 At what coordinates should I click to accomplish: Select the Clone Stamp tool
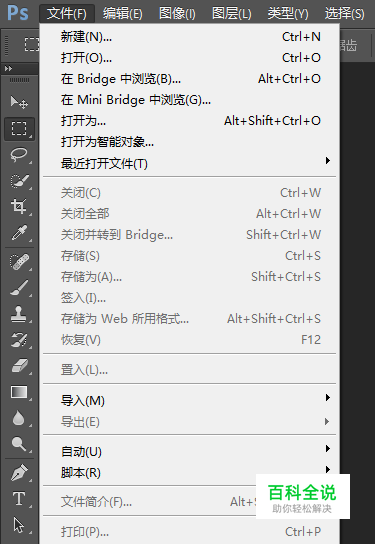coord(19,314)
